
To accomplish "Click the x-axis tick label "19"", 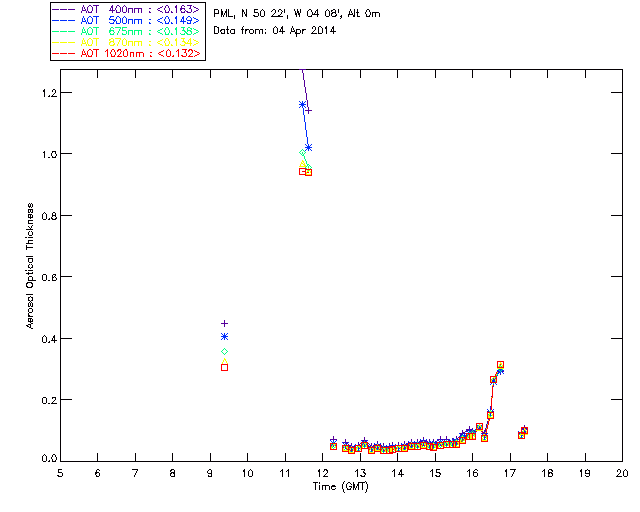I will click(x=585, y=473).
